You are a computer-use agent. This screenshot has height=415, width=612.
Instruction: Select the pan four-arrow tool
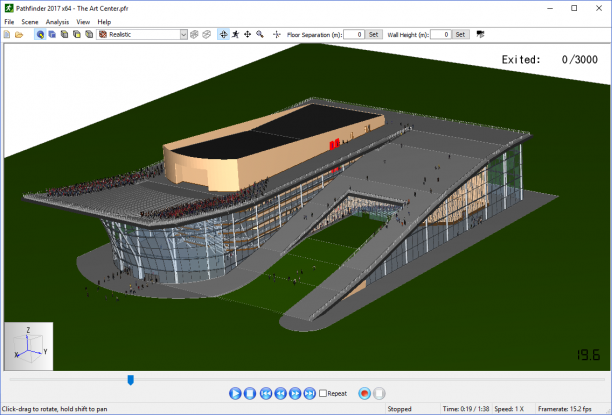click(x=247, y=35)
